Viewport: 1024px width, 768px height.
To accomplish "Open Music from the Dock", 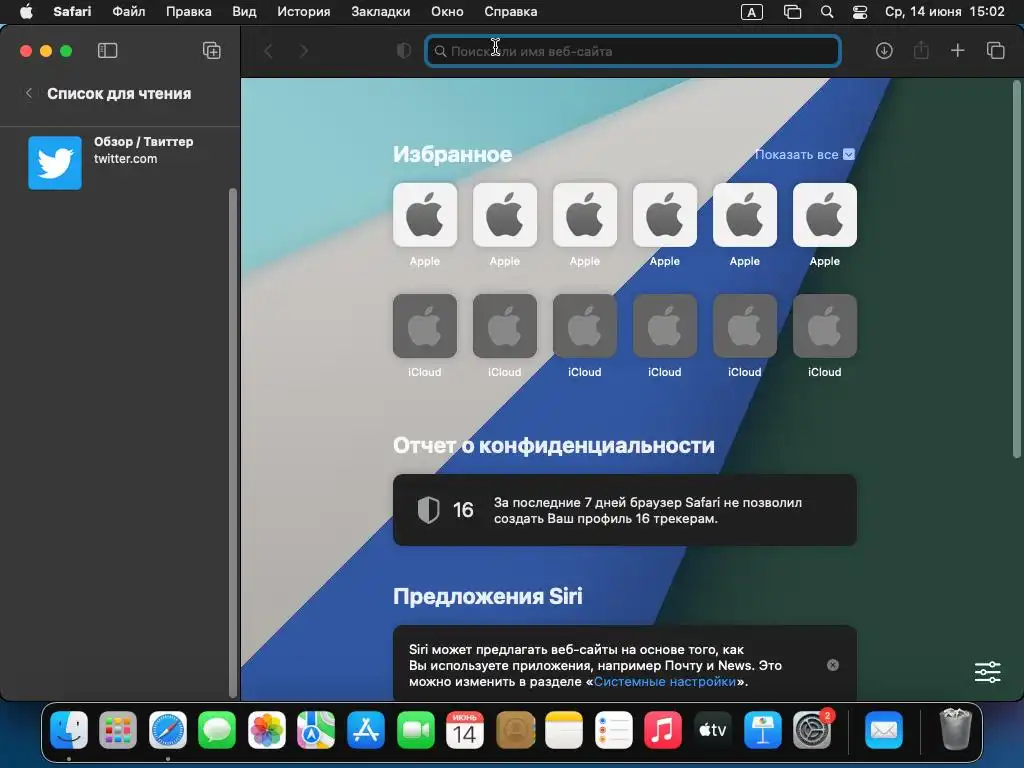I will [663, 729].
